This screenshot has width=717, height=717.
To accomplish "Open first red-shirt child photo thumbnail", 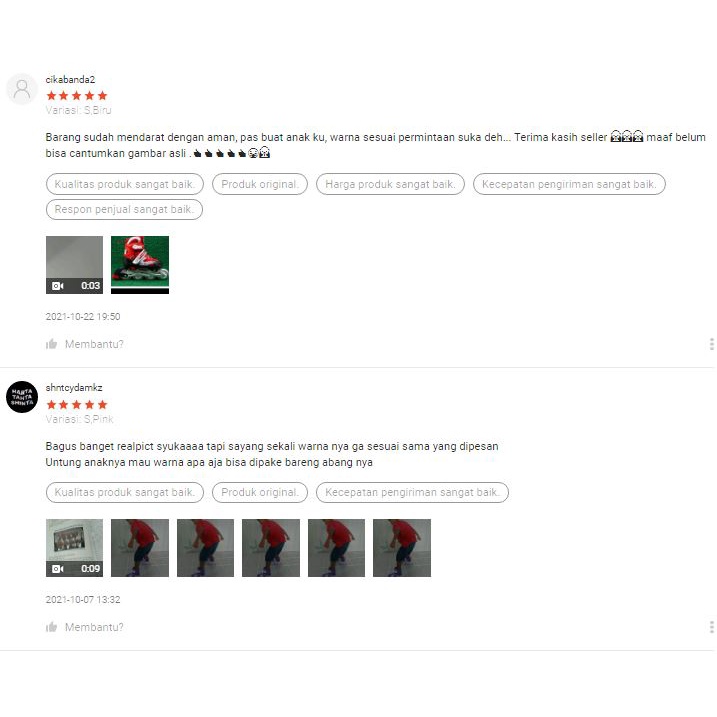I will (140, 548).
